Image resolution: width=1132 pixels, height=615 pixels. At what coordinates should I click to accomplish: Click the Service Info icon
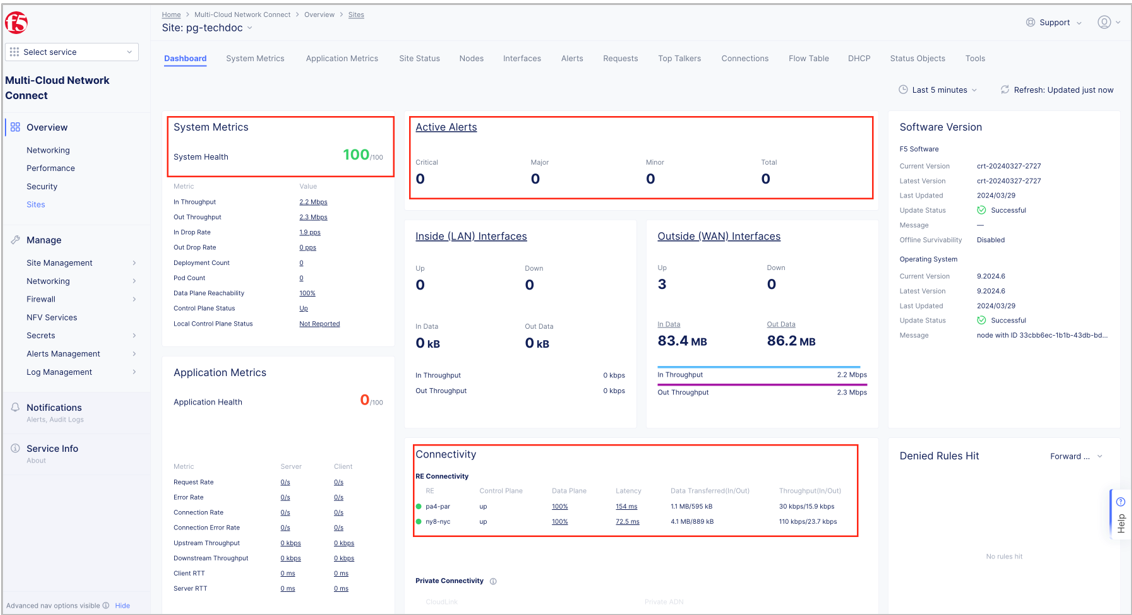[15, 448]
